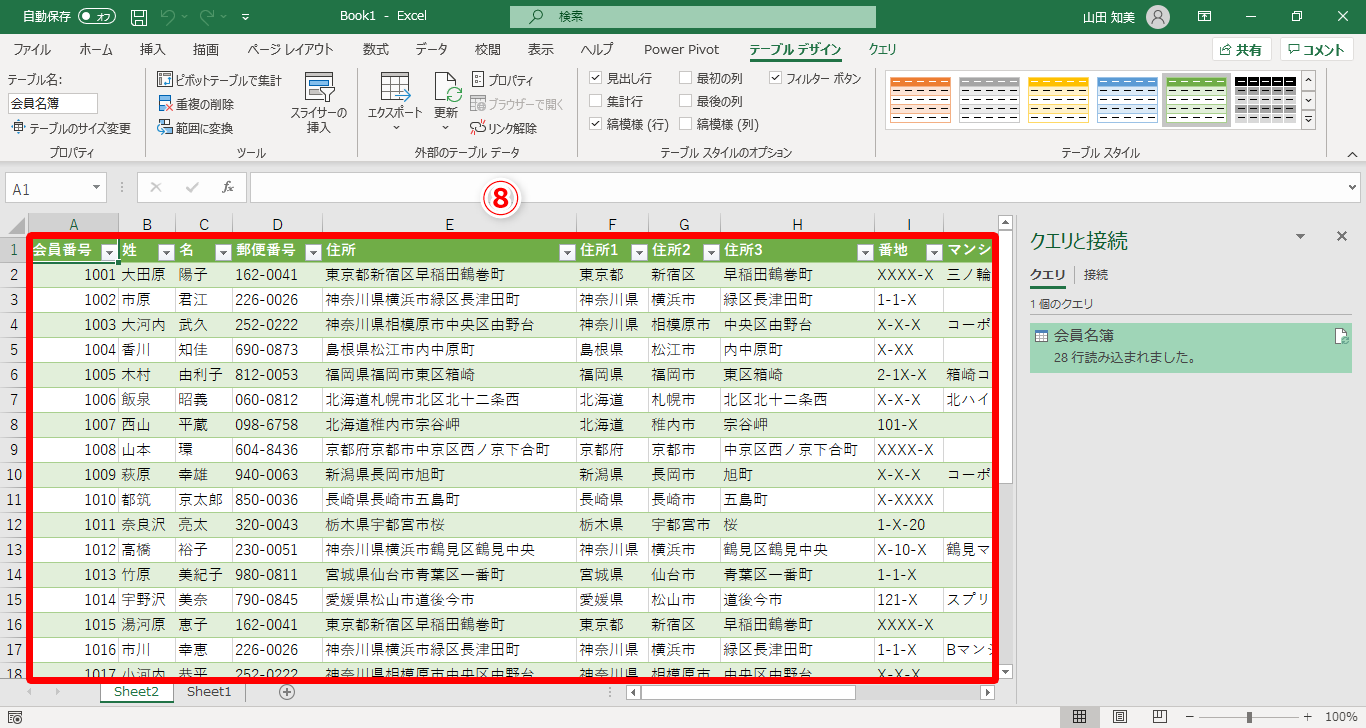This screenshot has width=1366, height=728.
Task: Click the 更新 refresh icon
Action: click(x=447, y=88)
